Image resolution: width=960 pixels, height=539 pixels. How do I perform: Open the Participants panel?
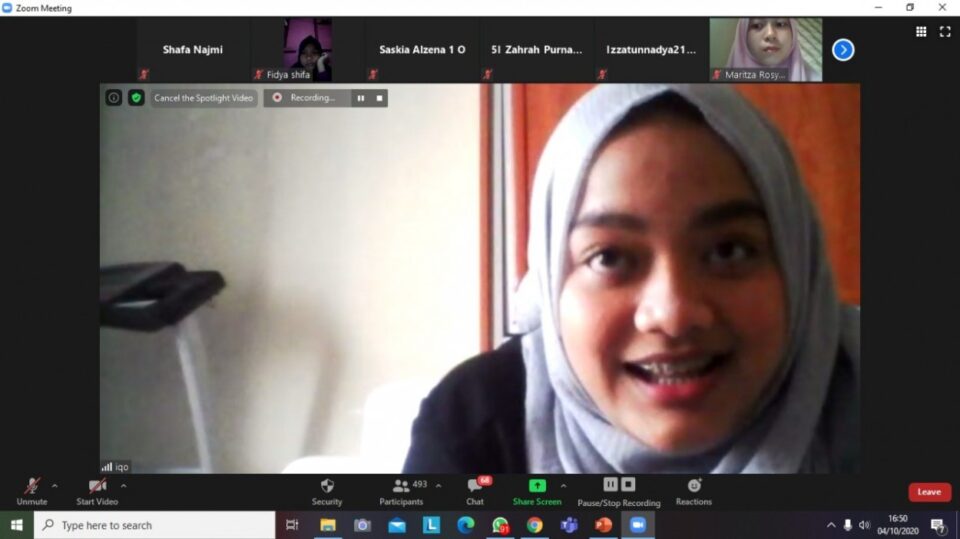click(x=402, y=492)
